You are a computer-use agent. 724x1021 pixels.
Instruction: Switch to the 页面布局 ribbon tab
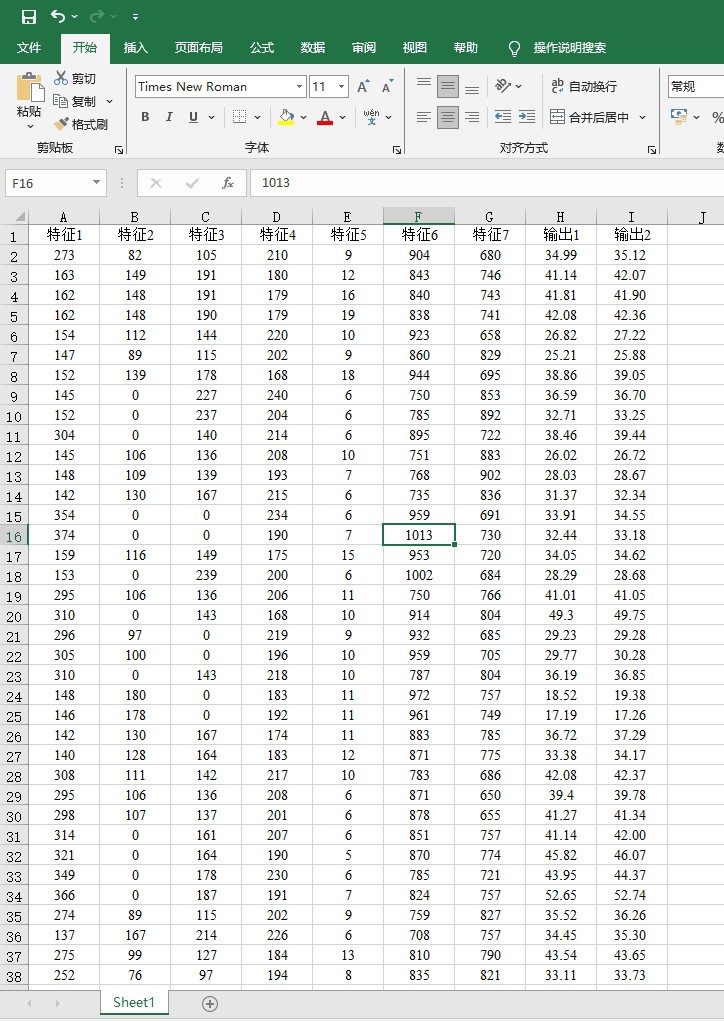pos(199,48)
